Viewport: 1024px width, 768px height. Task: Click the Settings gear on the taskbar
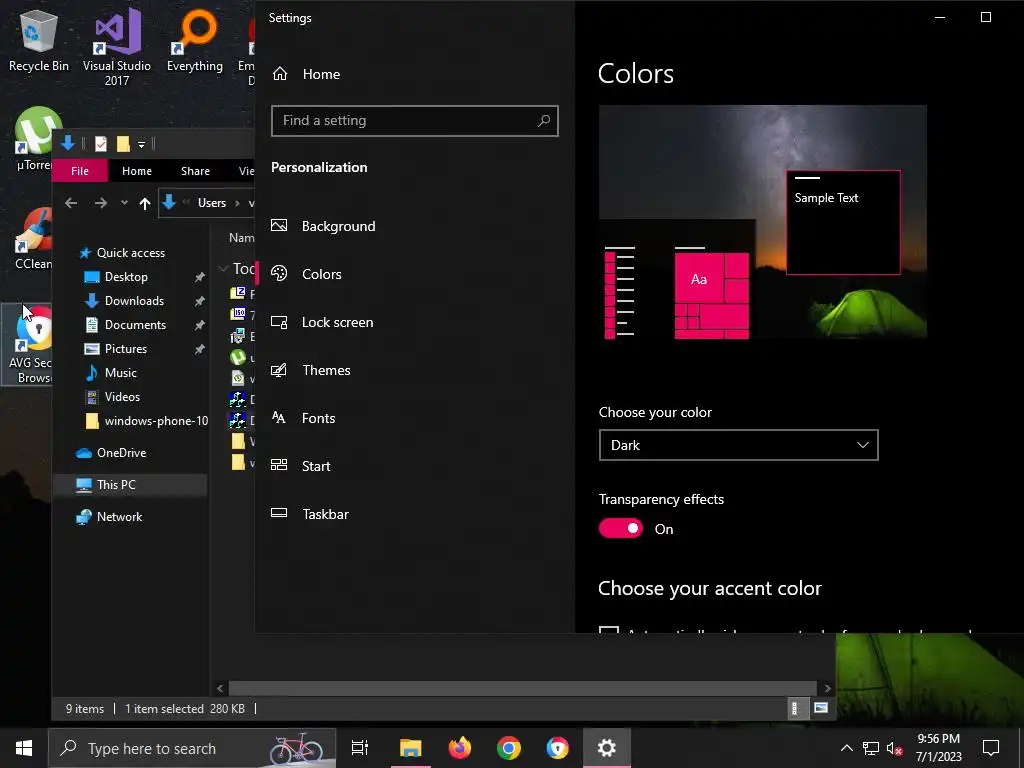tap(607, 748)
